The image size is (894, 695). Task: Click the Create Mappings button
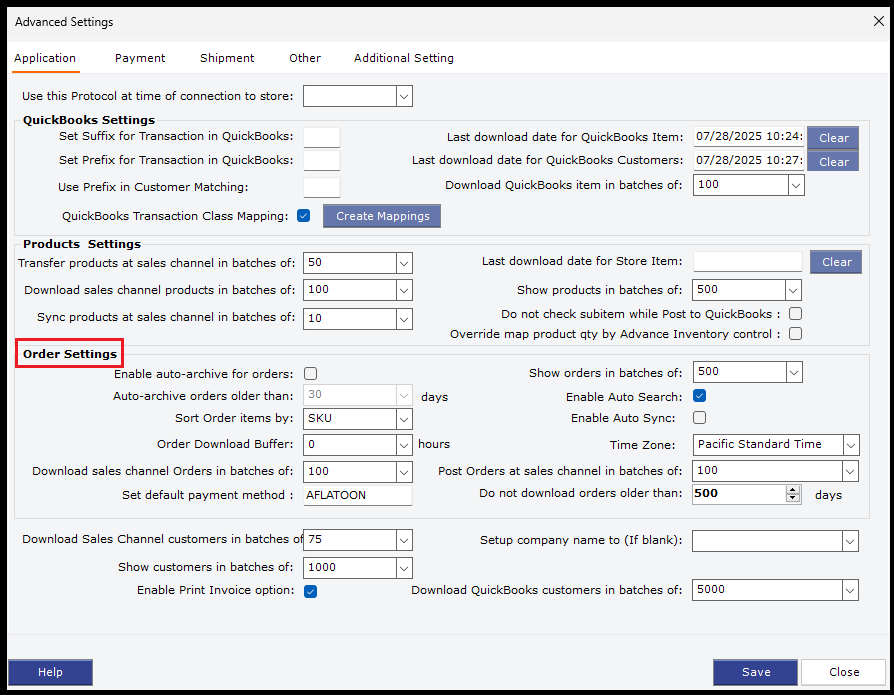click(x=381, y=216)
